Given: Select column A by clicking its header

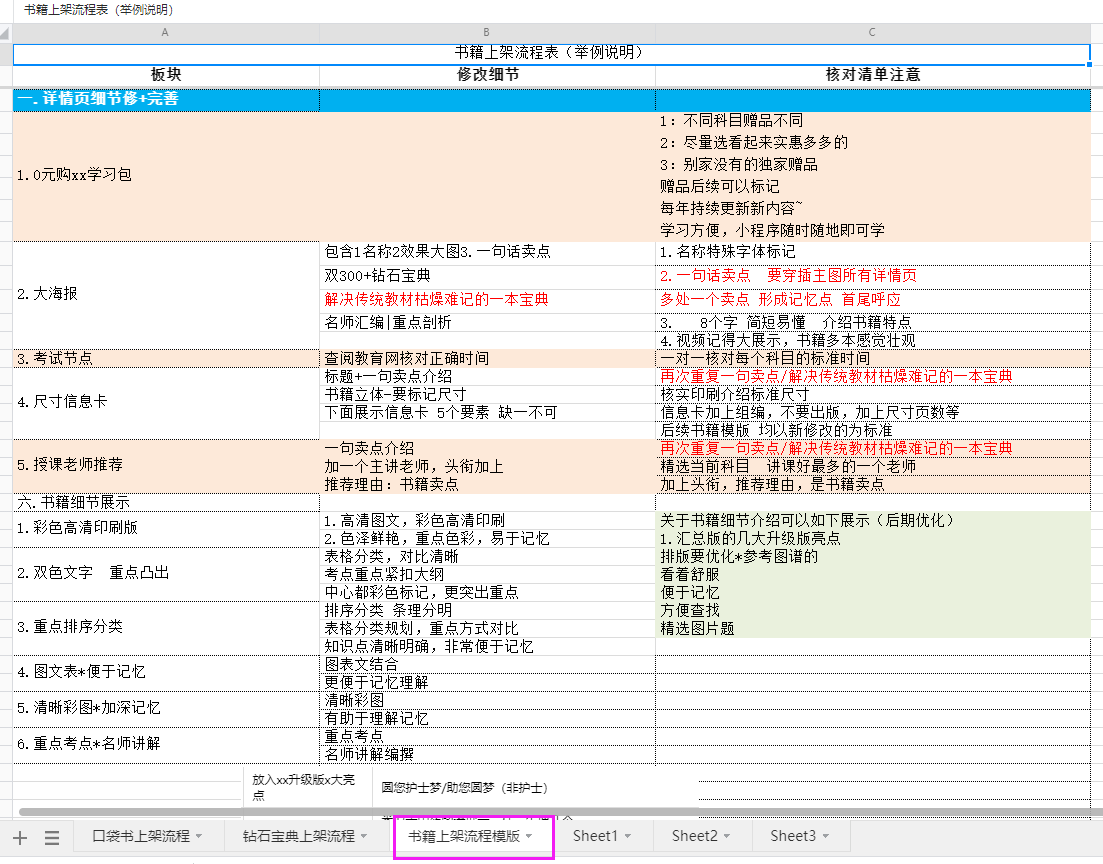Looking at the screenshot, I should (x=165, y=32).
